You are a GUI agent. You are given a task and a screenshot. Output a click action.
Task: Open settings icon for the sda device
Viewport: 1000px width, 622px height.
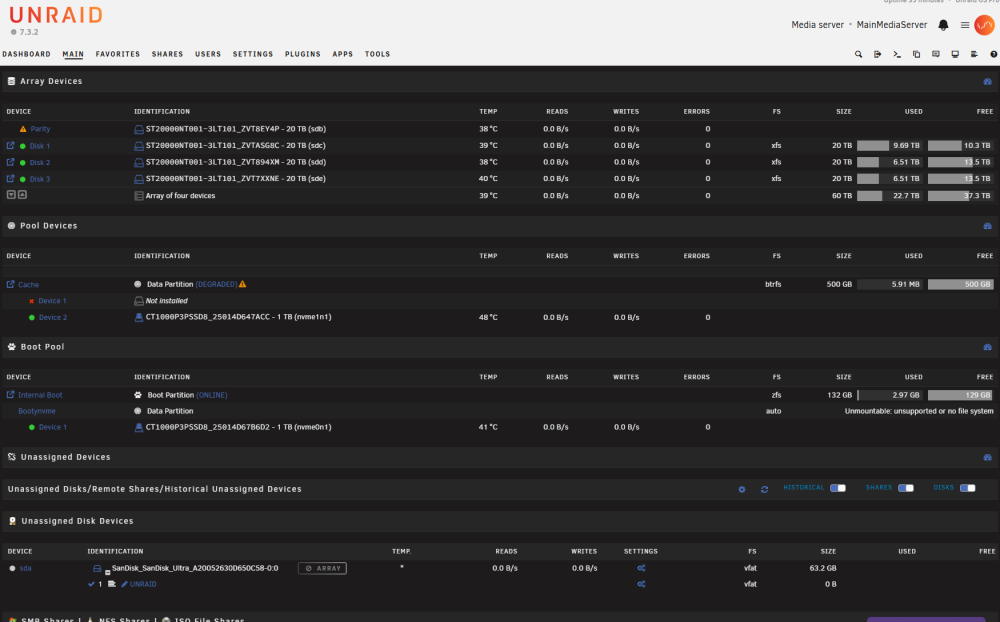pos(641,568)
